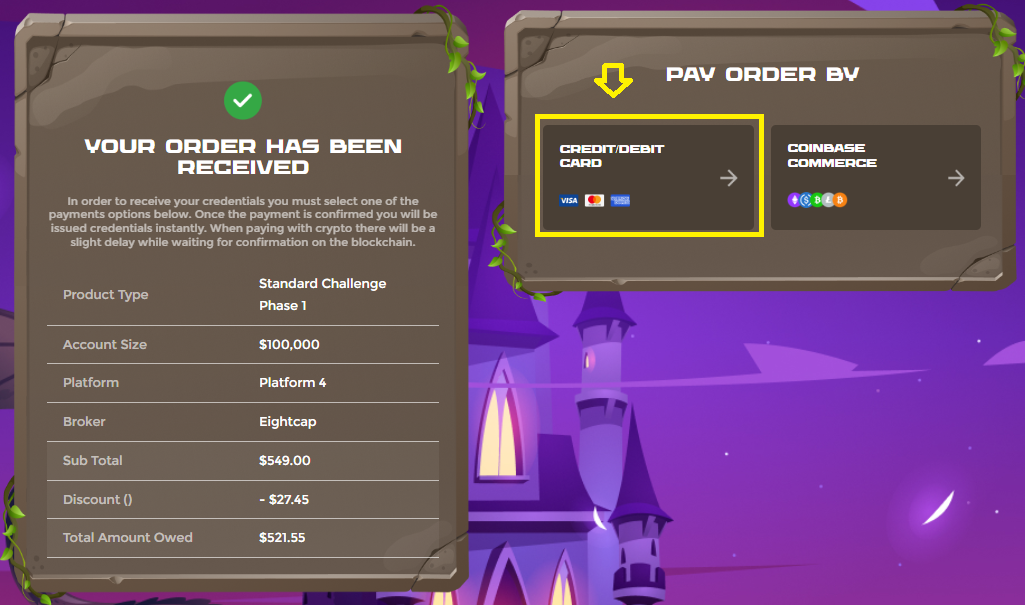Click the Mastercard logo
This screenshot has height=605, width=1025.
[594, 201]
